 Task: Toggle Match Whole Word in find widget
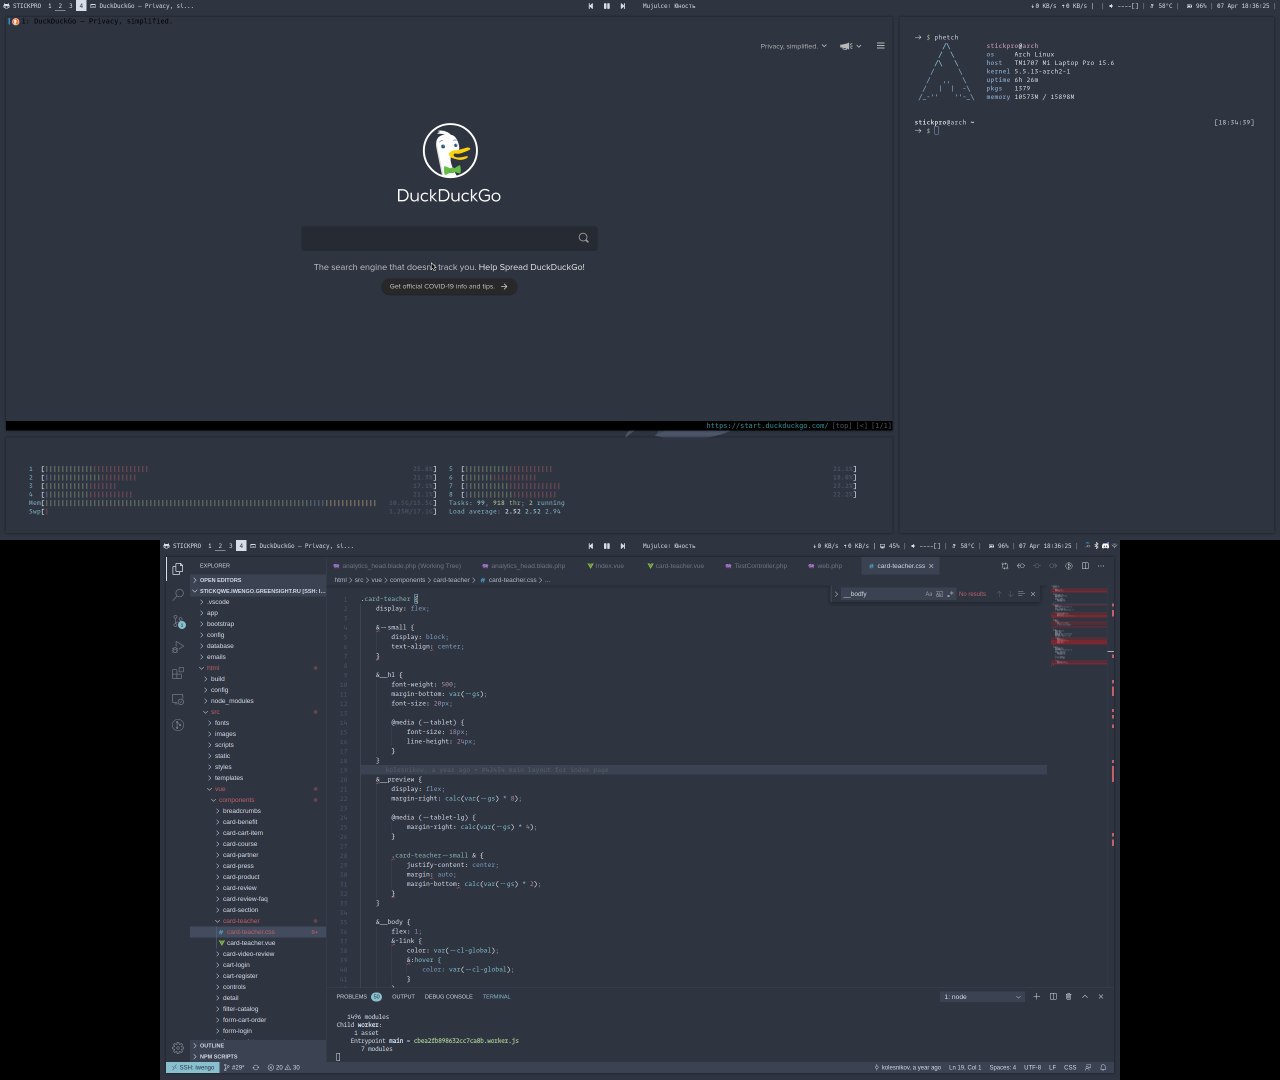point(939,594)
